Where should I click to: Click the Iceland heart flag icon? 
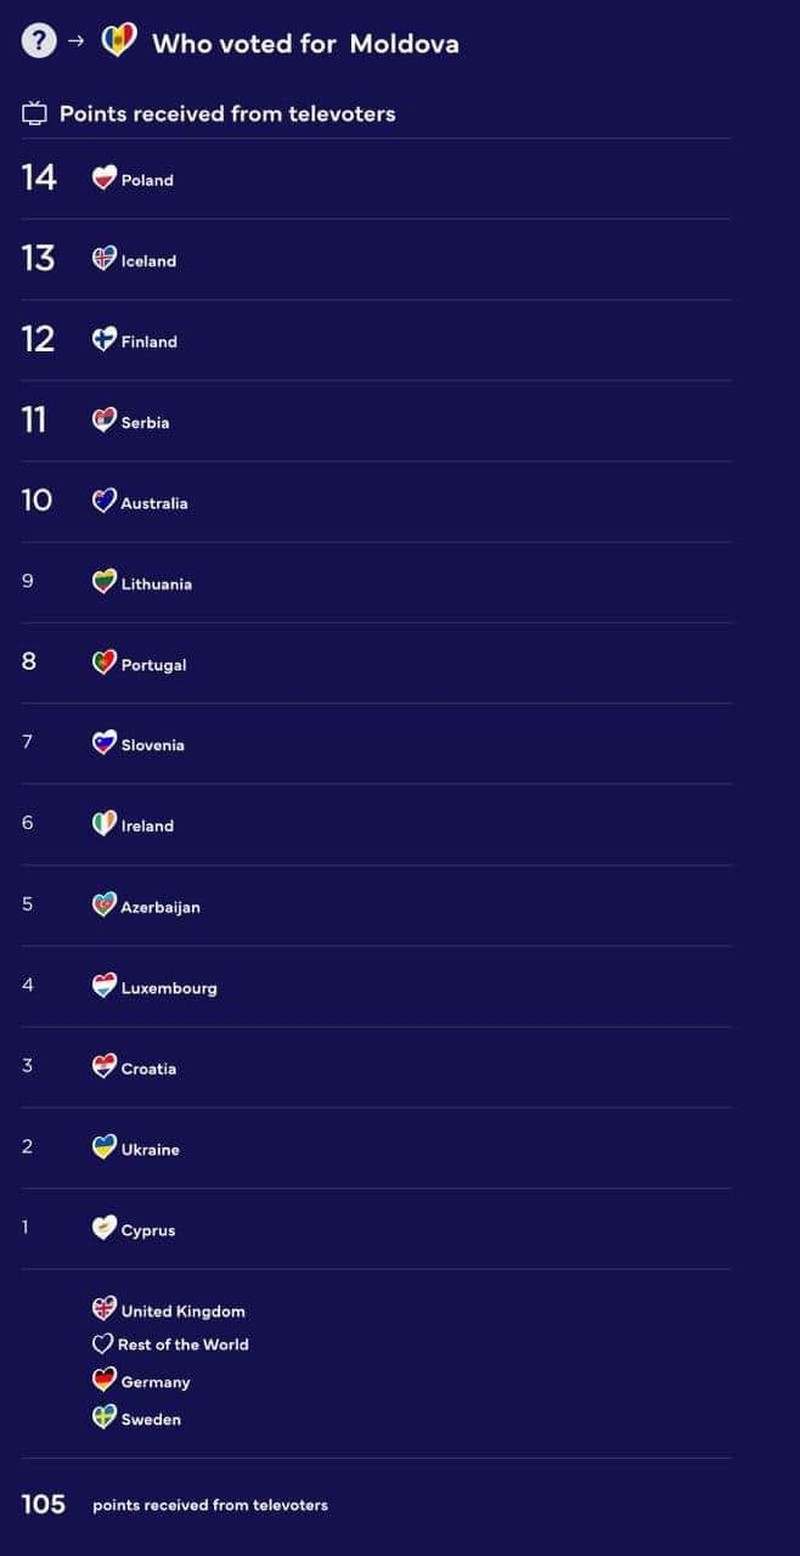104,259
